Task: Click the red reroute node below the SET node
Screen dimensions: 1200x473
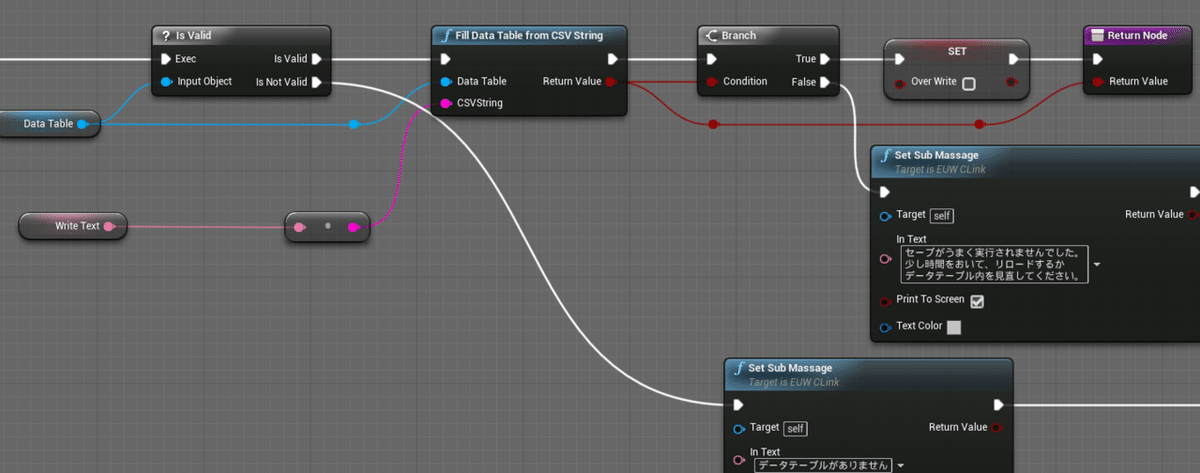Action: pyautogui.click(x=980, y=124)
